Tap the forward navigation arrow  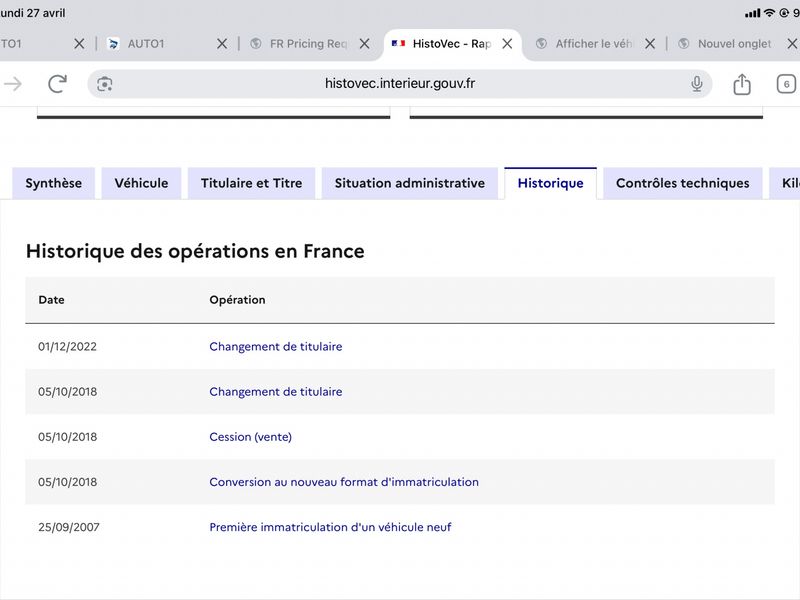pos(13,84)
